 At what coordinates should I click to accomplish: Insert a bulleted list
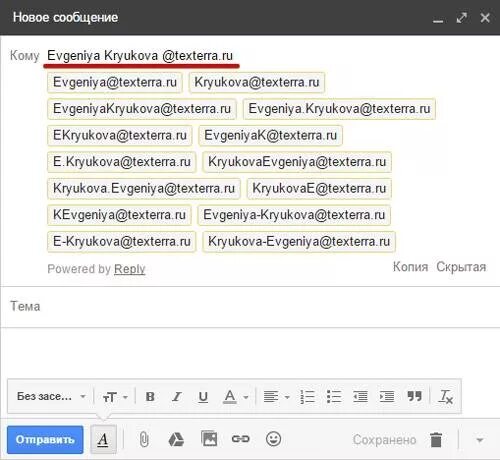click(334, 397)
